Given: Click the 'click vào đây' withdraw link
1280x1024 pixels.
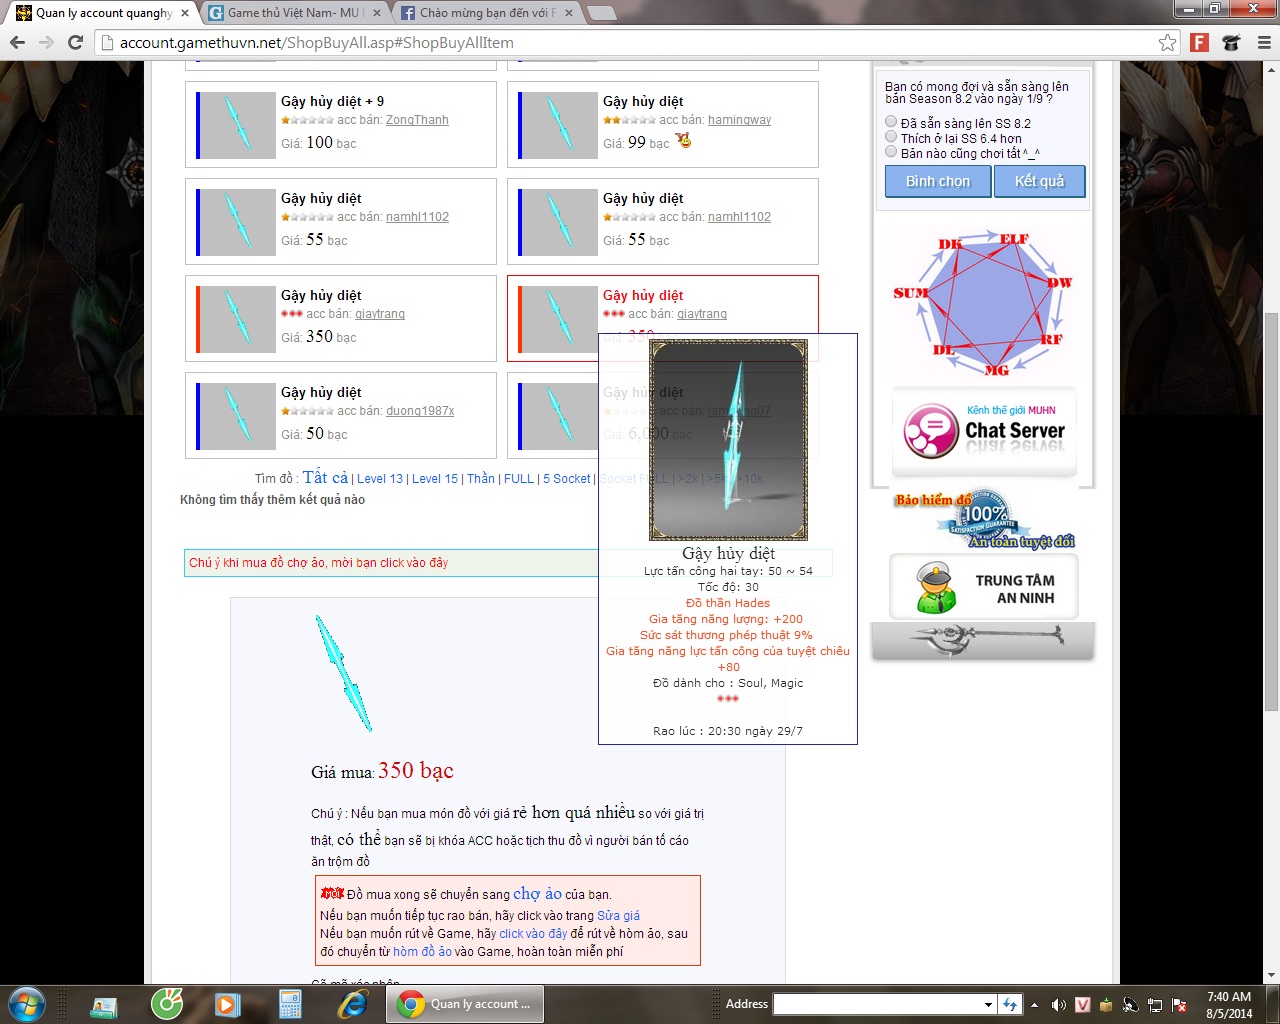Looking at the screenshot, I should point(533,933).
